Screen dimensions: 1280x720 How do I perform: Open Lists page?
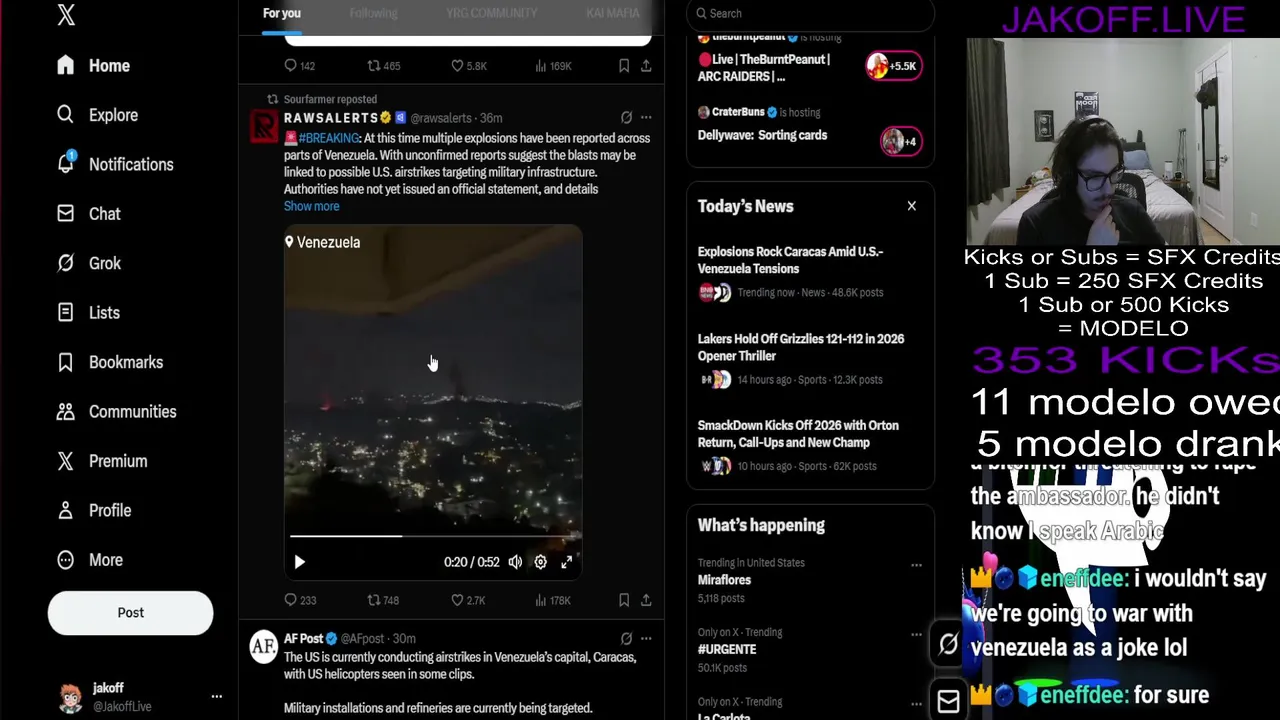(88, 313)
